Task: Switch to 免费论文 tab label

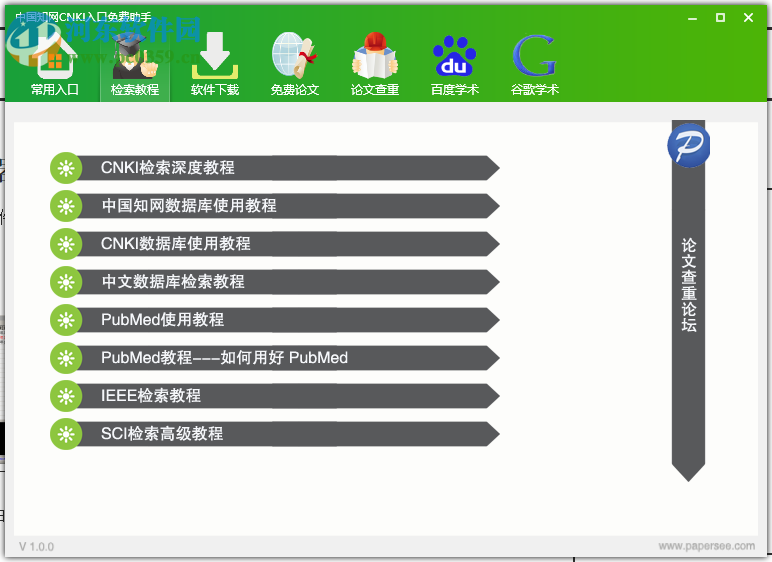Action: coord(295,90)
